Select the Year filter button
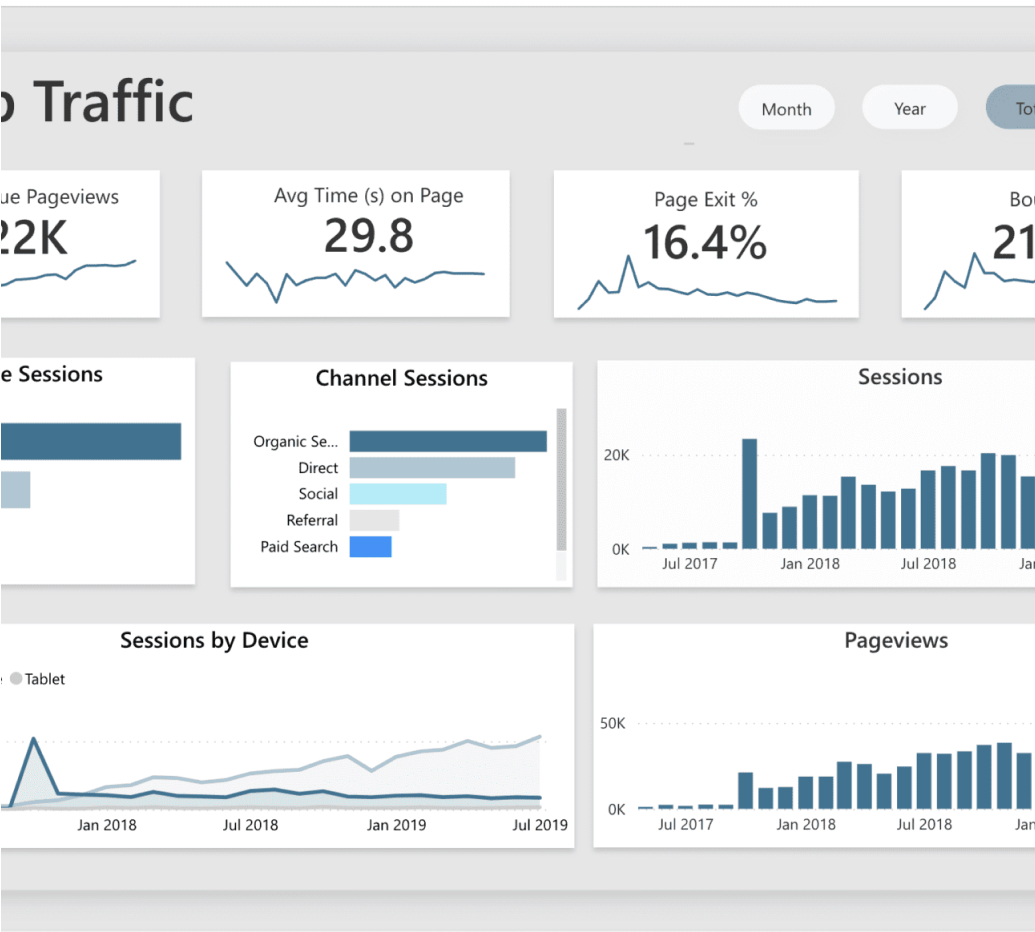Viewport: 1035px width, 932px height. click(909, 108)
